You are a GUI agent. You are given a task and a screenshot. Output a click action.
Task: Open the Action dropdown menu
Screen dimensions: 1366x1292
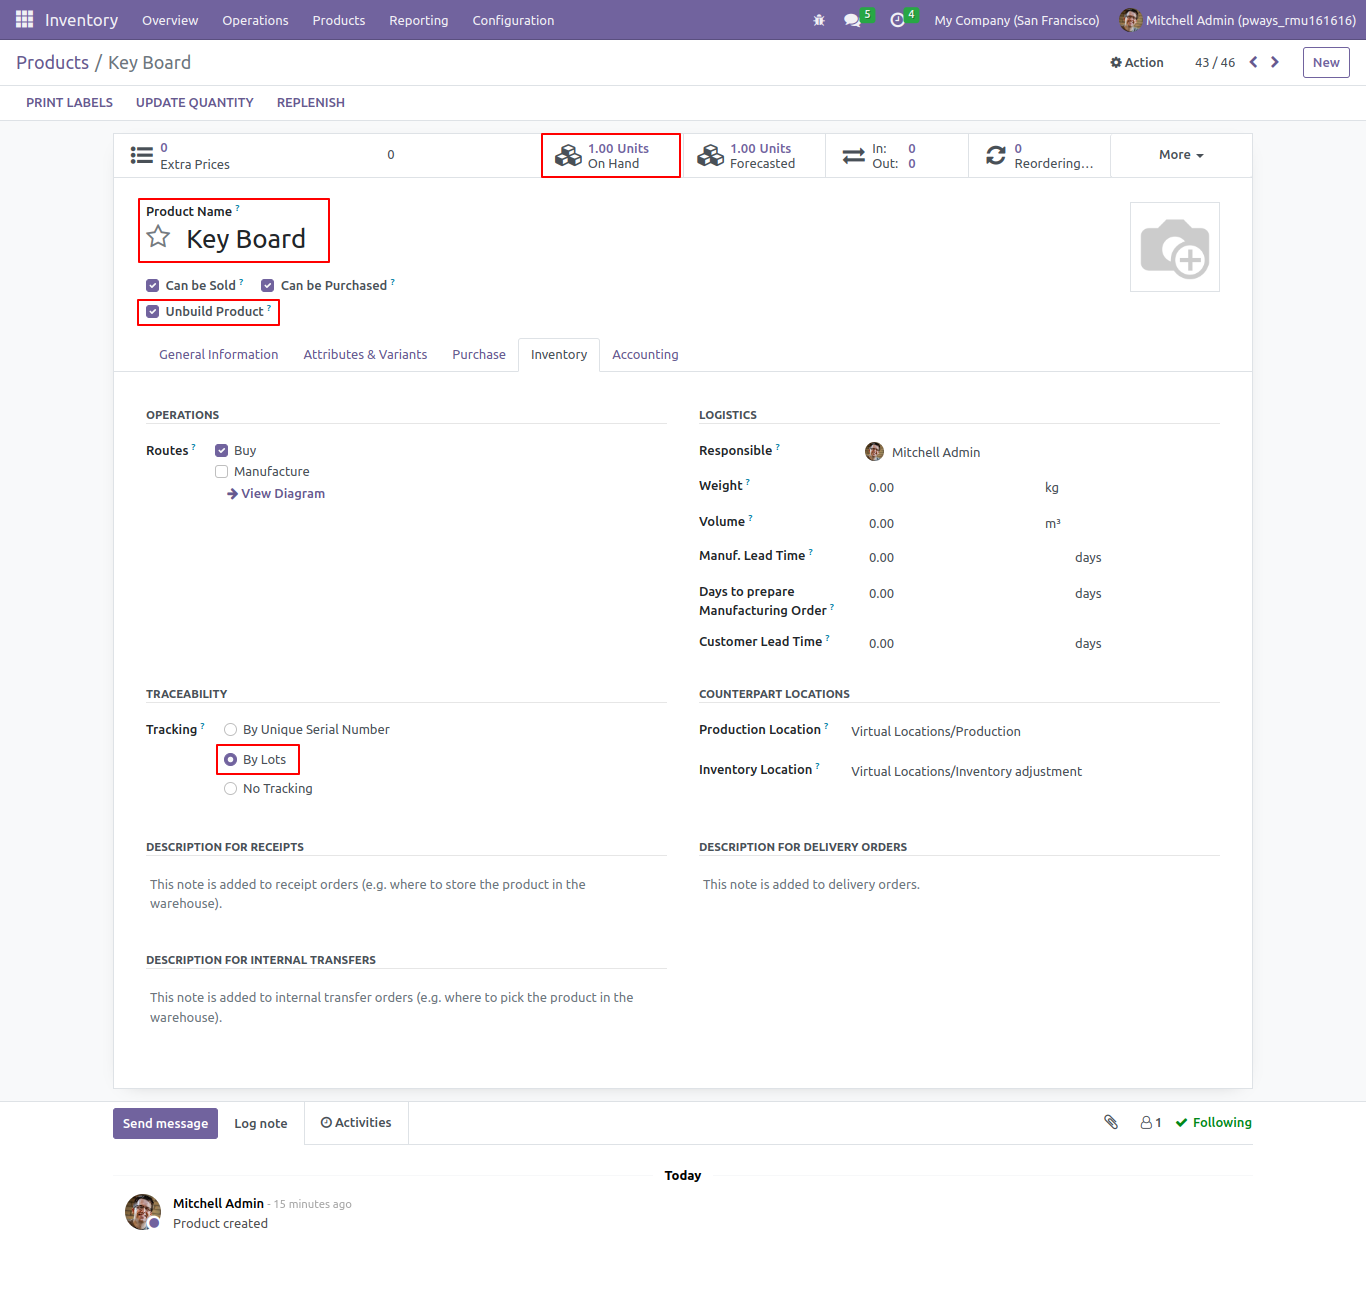[x=1137, y=62]
